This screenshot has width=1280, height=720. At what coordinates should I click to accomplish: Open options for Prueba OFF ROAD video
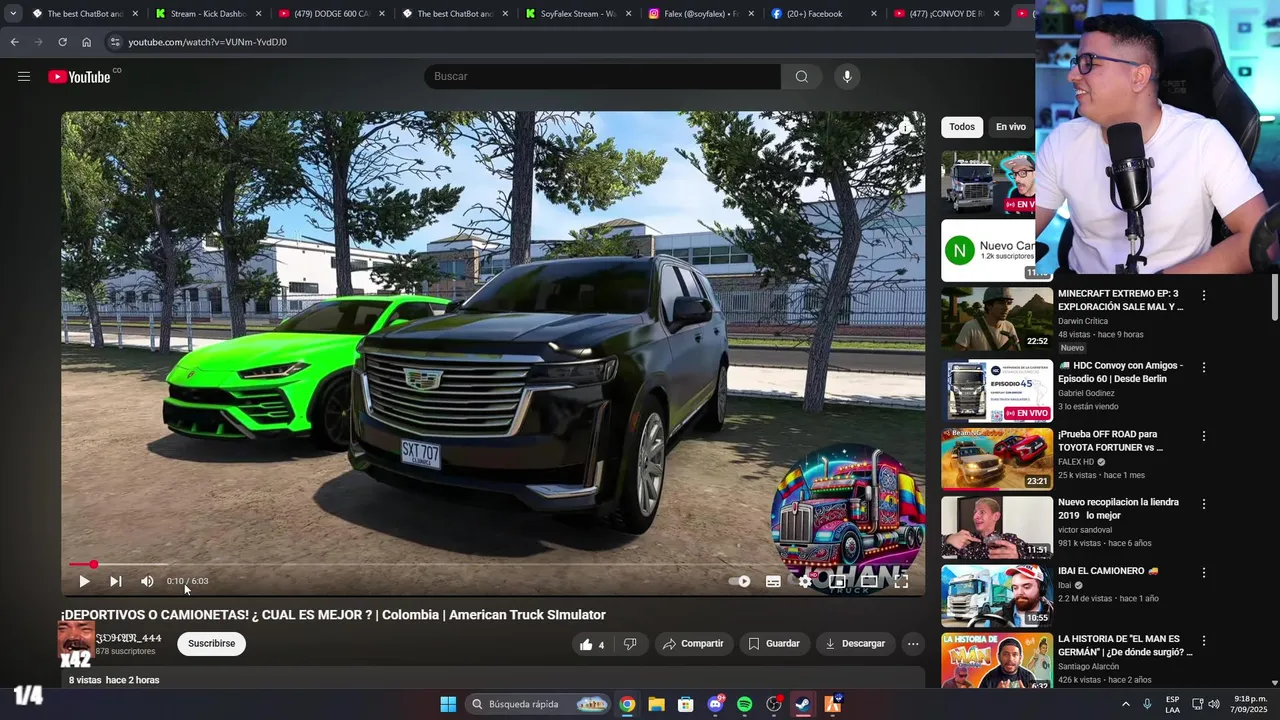point(1204,436)
